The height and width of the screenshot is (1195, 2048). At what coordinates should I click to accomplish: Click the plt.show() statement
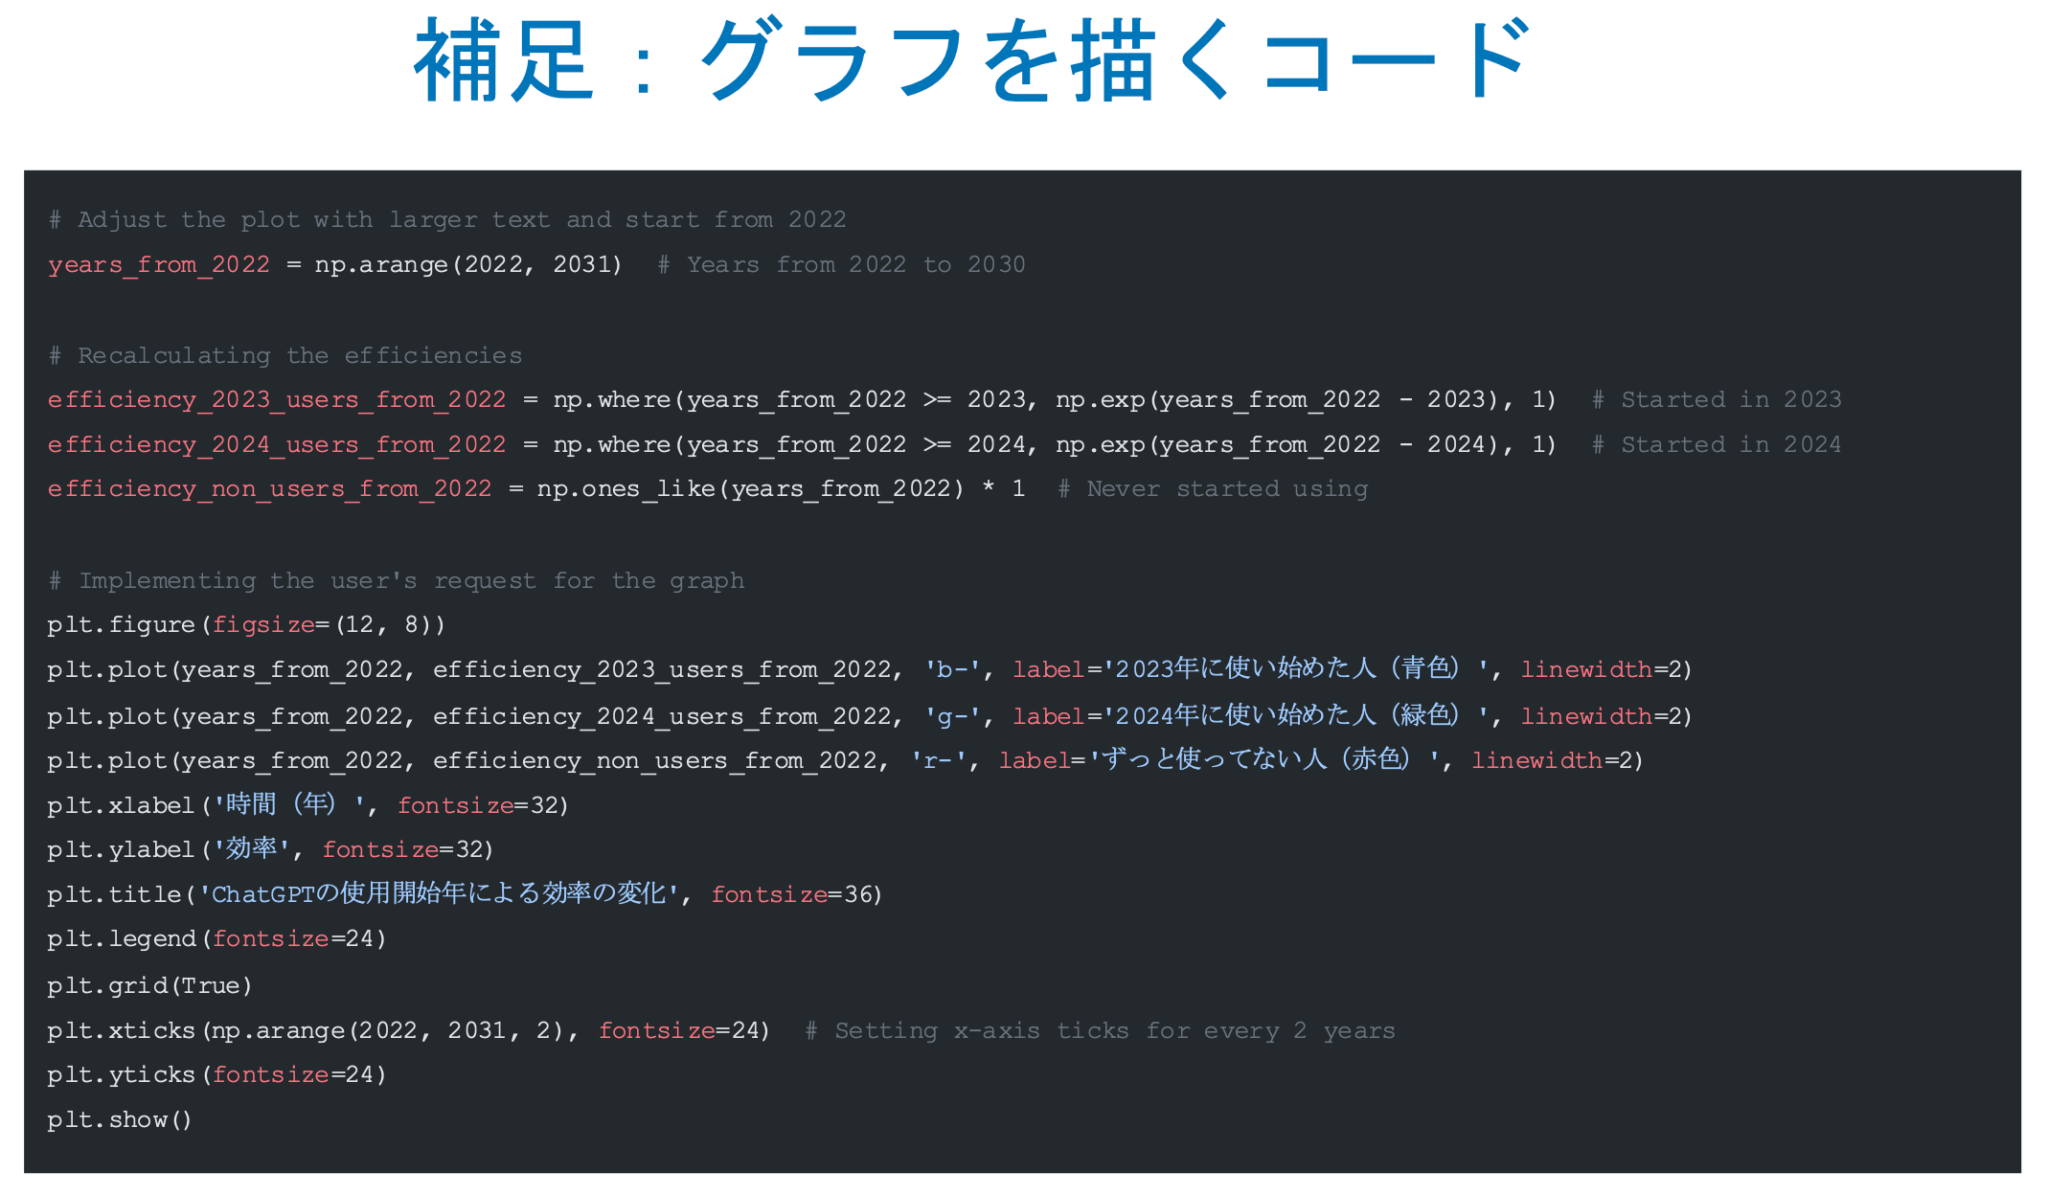(120, 1119)
